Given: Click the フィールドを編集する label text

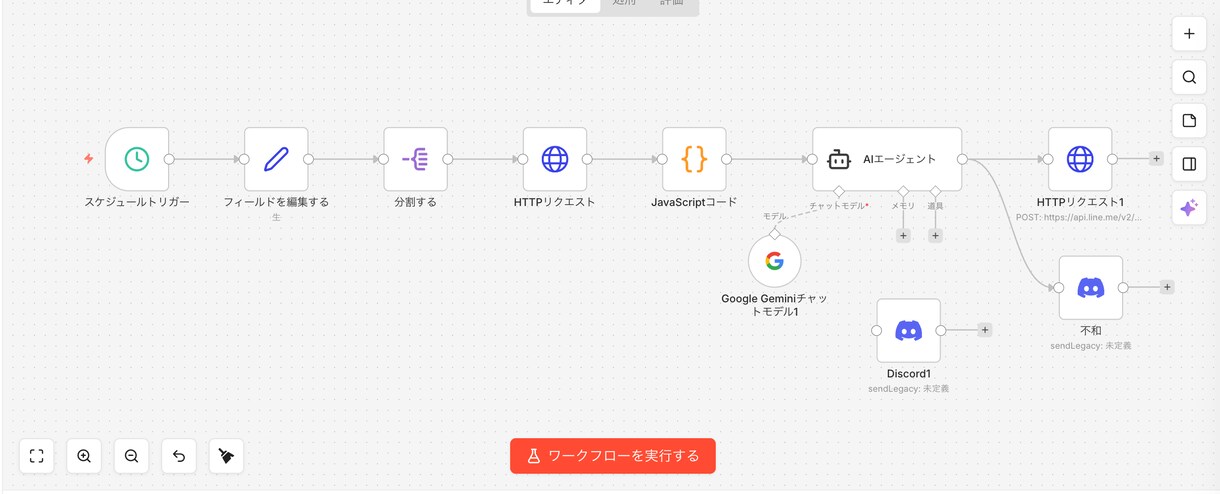Looking at the screenshot, I should pos(276,202).
